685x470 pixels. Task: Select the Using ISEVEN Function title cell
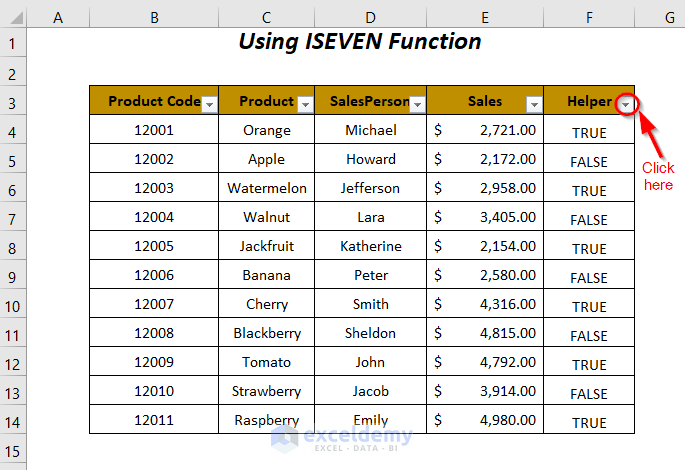coord(360,42)
